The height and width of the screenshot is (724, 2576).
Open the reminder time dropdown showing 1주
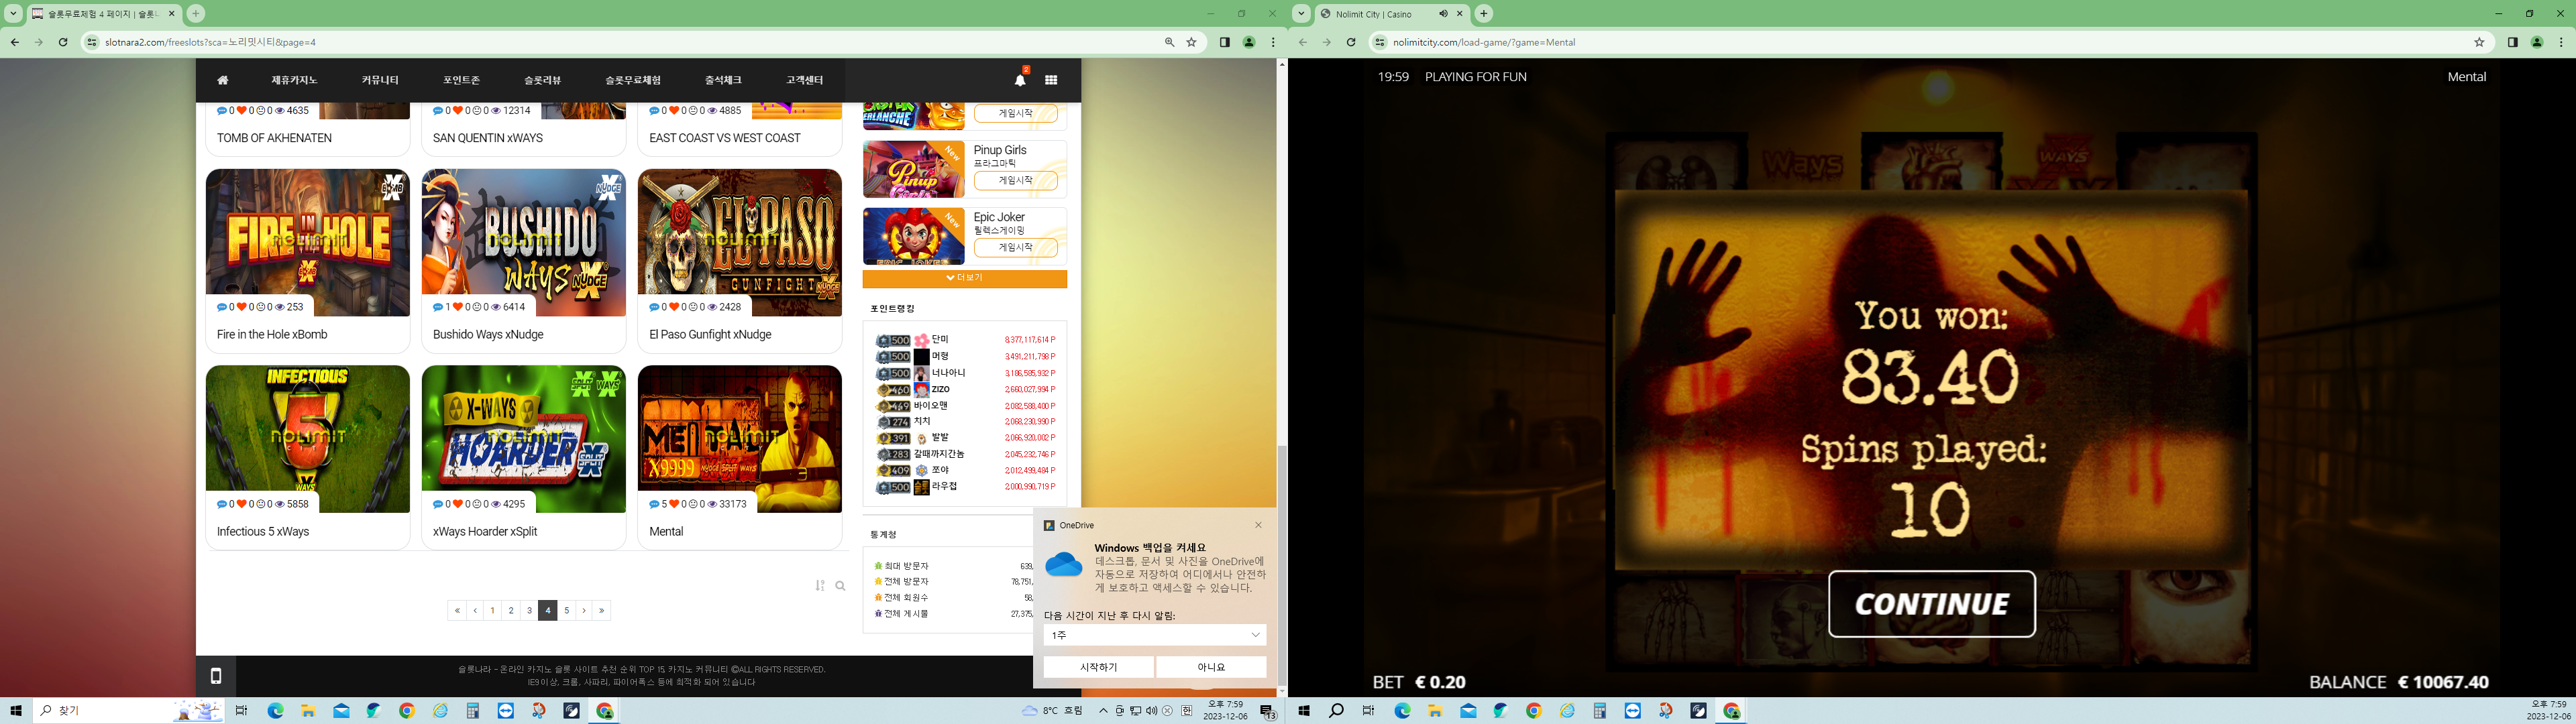click(x=1155, y=635)
